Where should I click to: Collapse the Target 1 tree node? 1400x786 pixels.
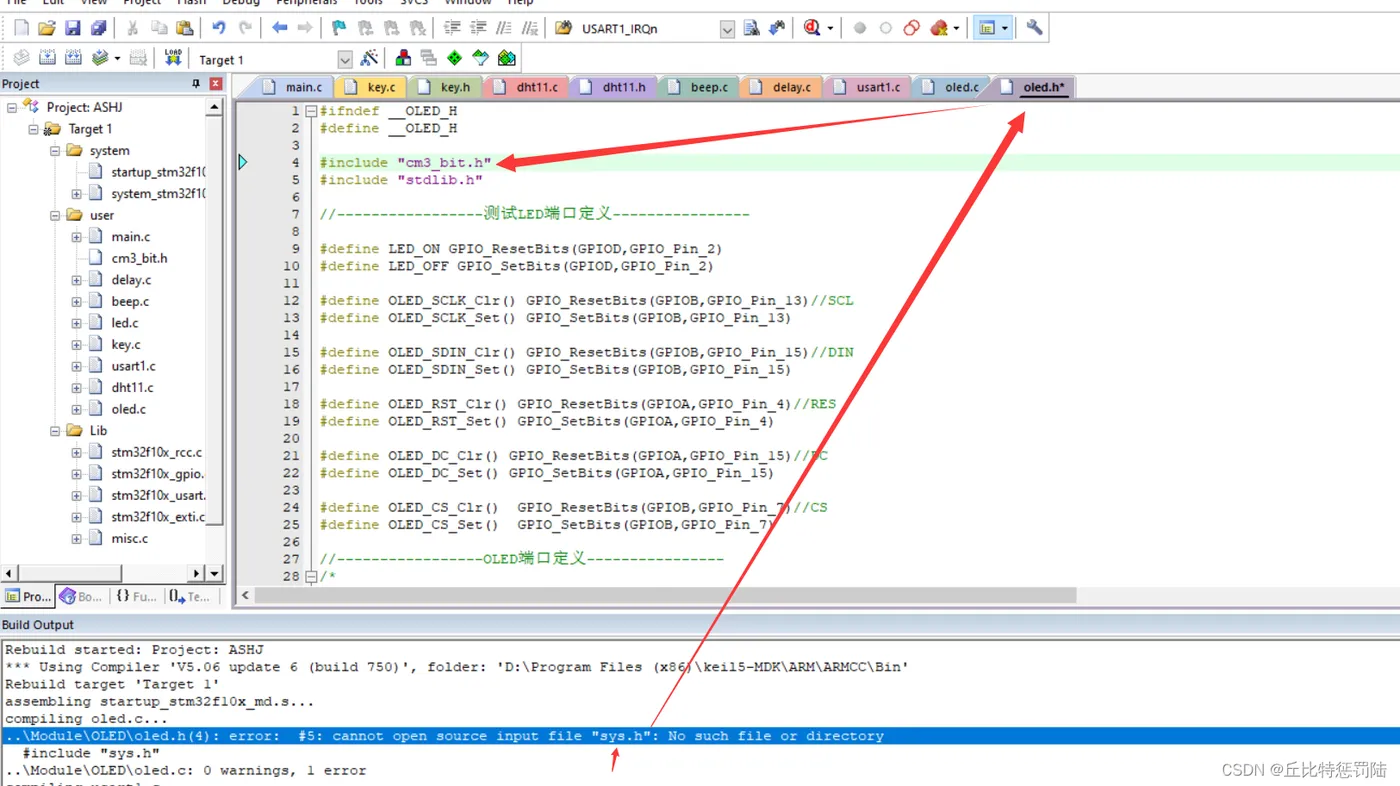point(33,129)
